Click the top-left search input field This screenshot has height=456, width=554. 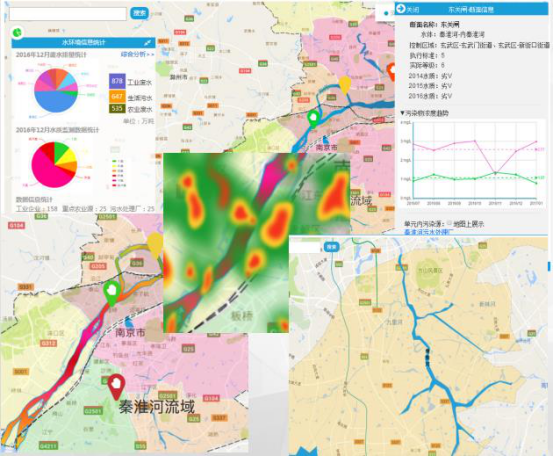68,14
